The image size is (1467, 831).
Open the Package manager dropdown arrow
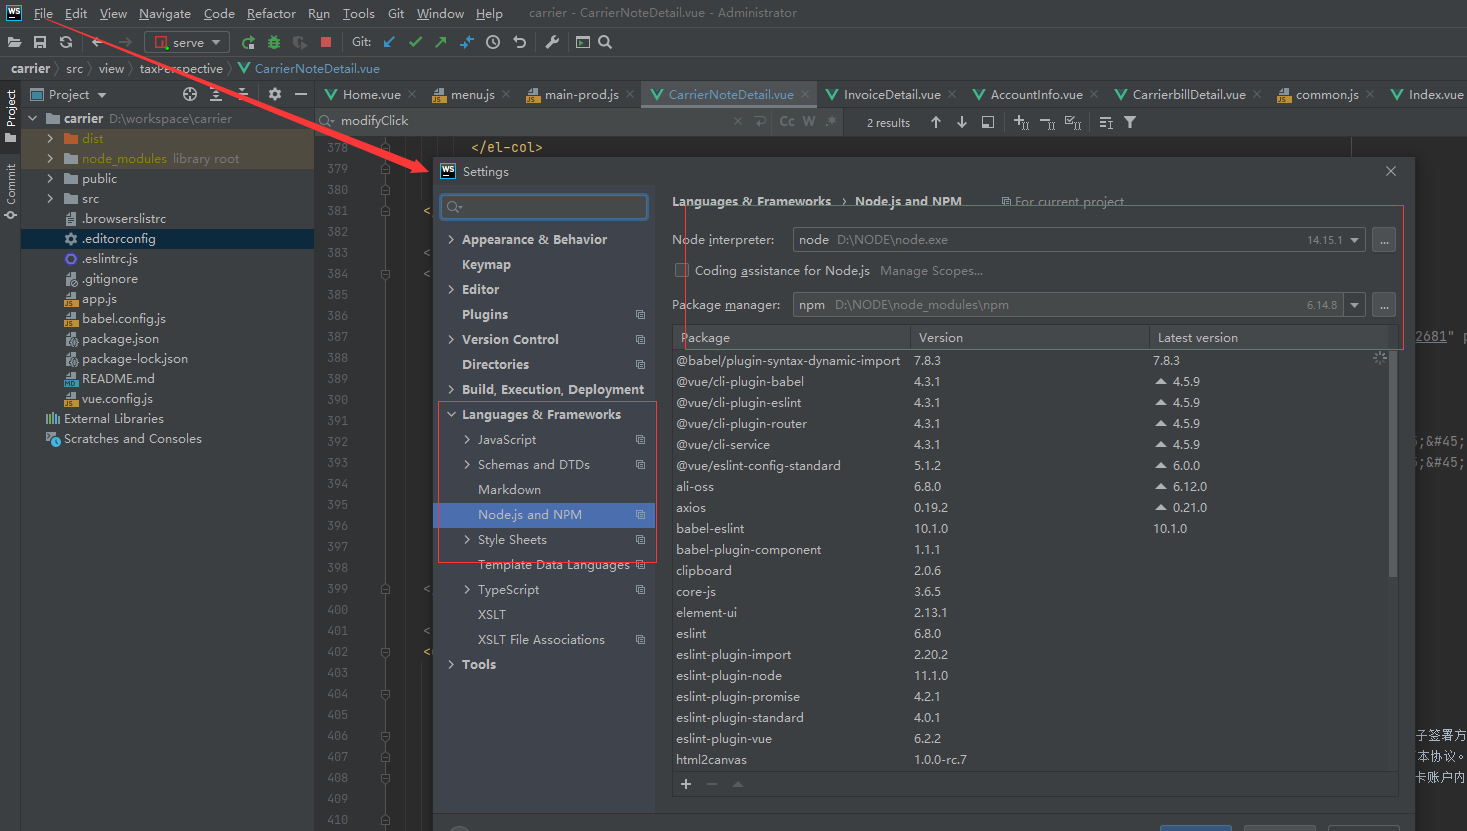[1355, 305]
